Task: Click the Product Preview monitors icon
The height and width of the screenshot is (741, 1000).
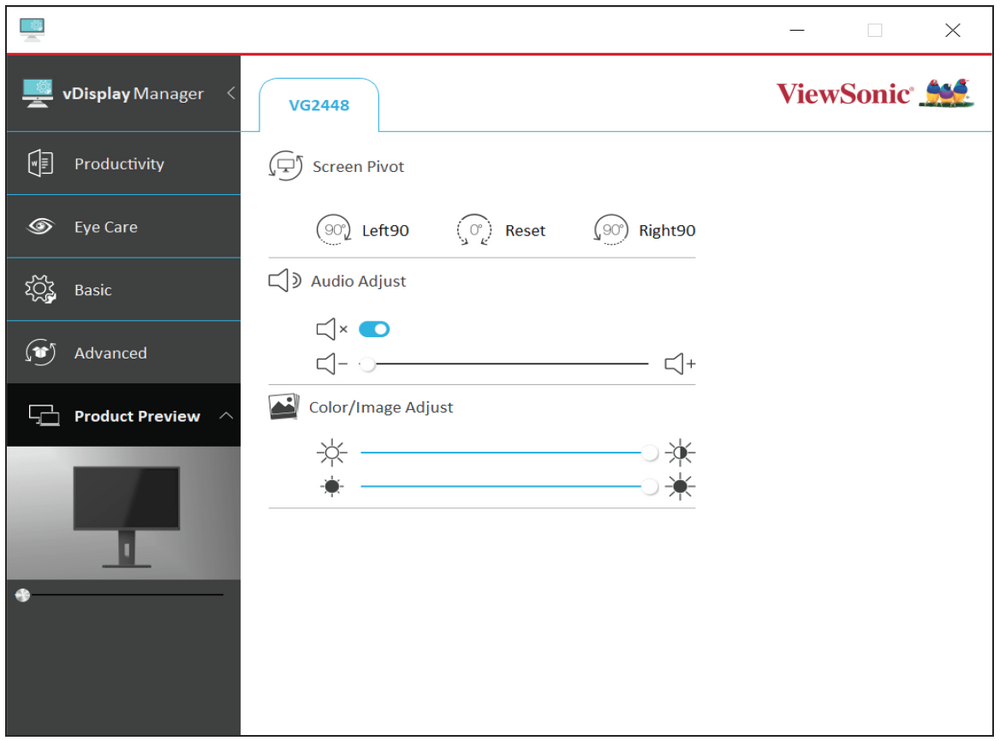Action: [x=44, y=415]
